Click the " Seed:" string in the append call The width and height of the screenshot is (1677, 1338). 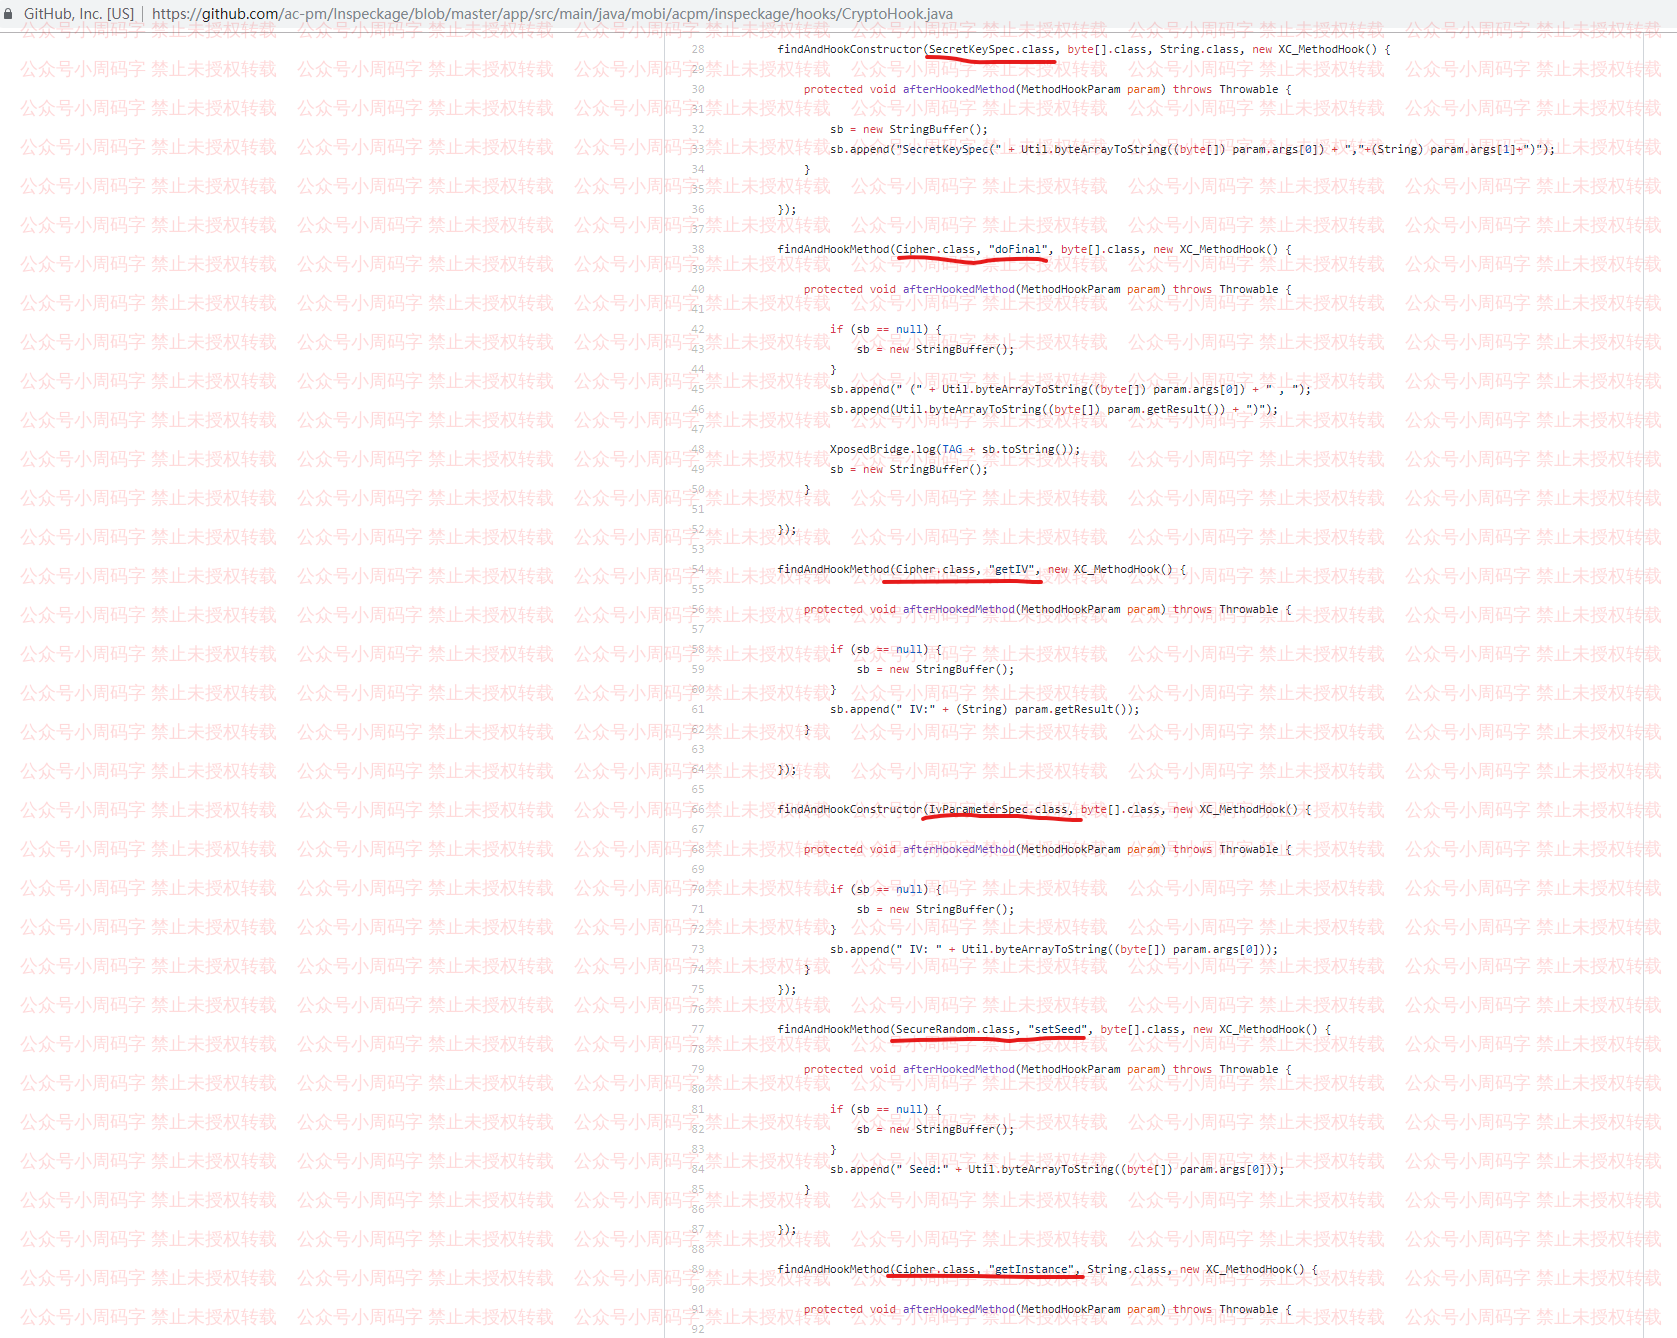(x=922, y=1169)
